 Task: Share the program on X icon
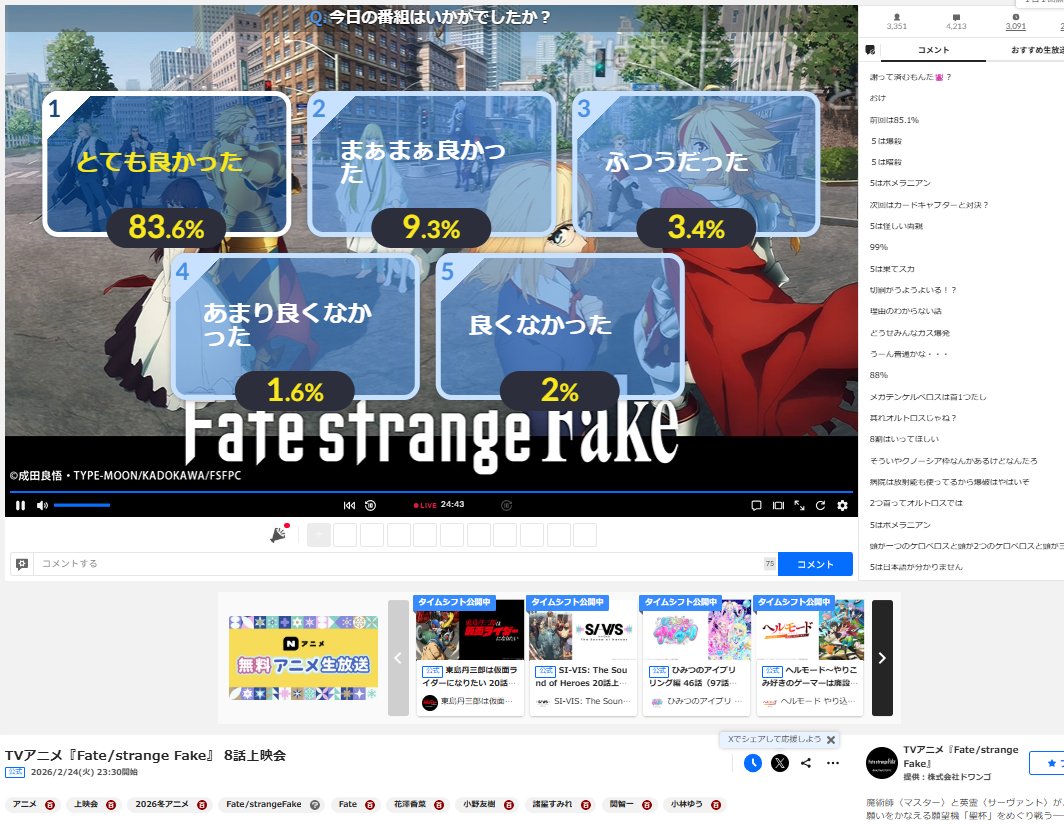pyautogui.click(x=780, y=763)
